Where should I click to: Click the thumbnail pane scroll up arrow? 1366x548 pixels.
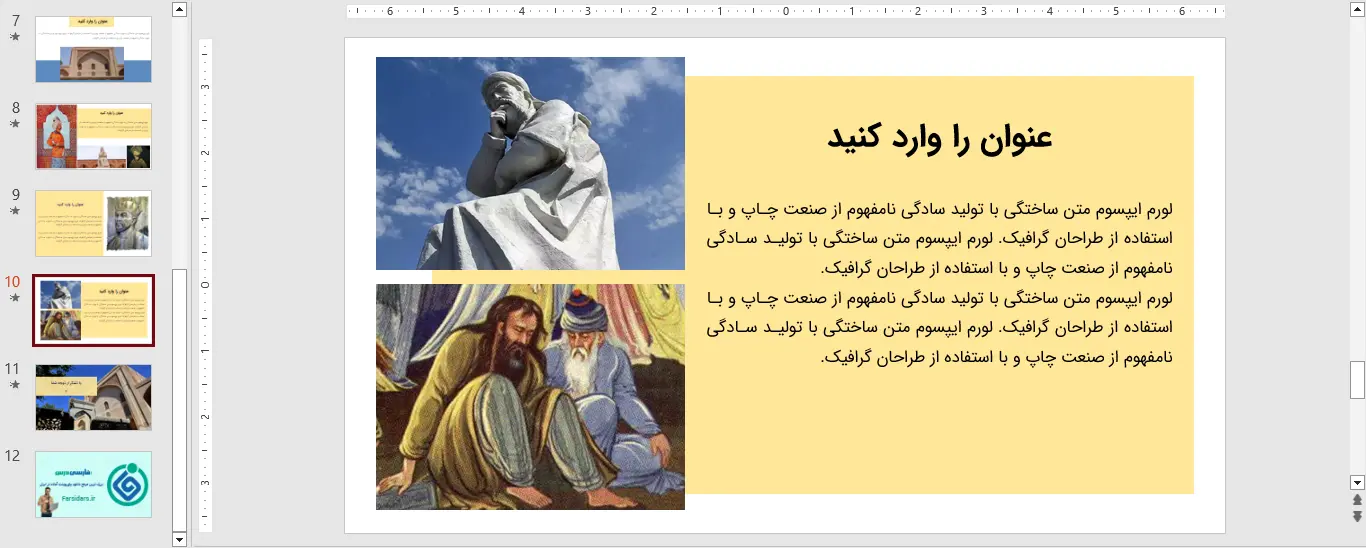[x=179, y=10]
